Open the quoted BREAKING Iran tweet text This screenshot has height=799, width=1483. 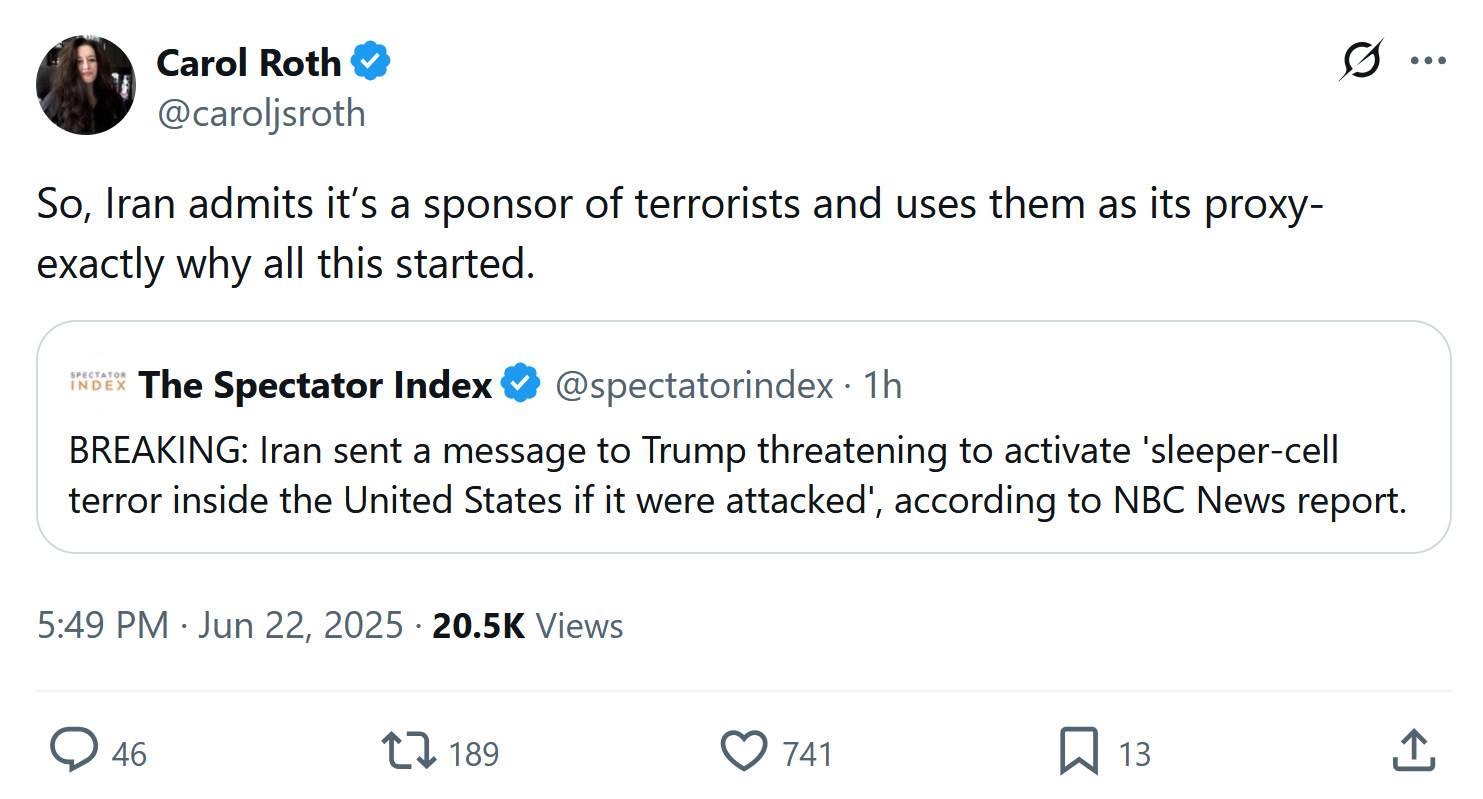point(736,475)
